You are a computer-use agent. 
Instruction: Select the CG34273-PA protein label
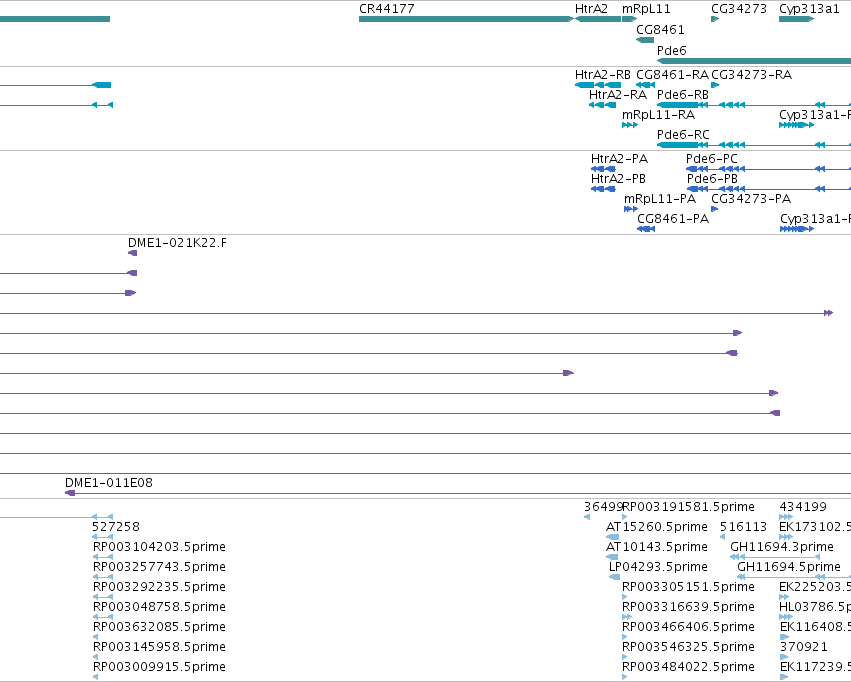click(x=751, y=199)
